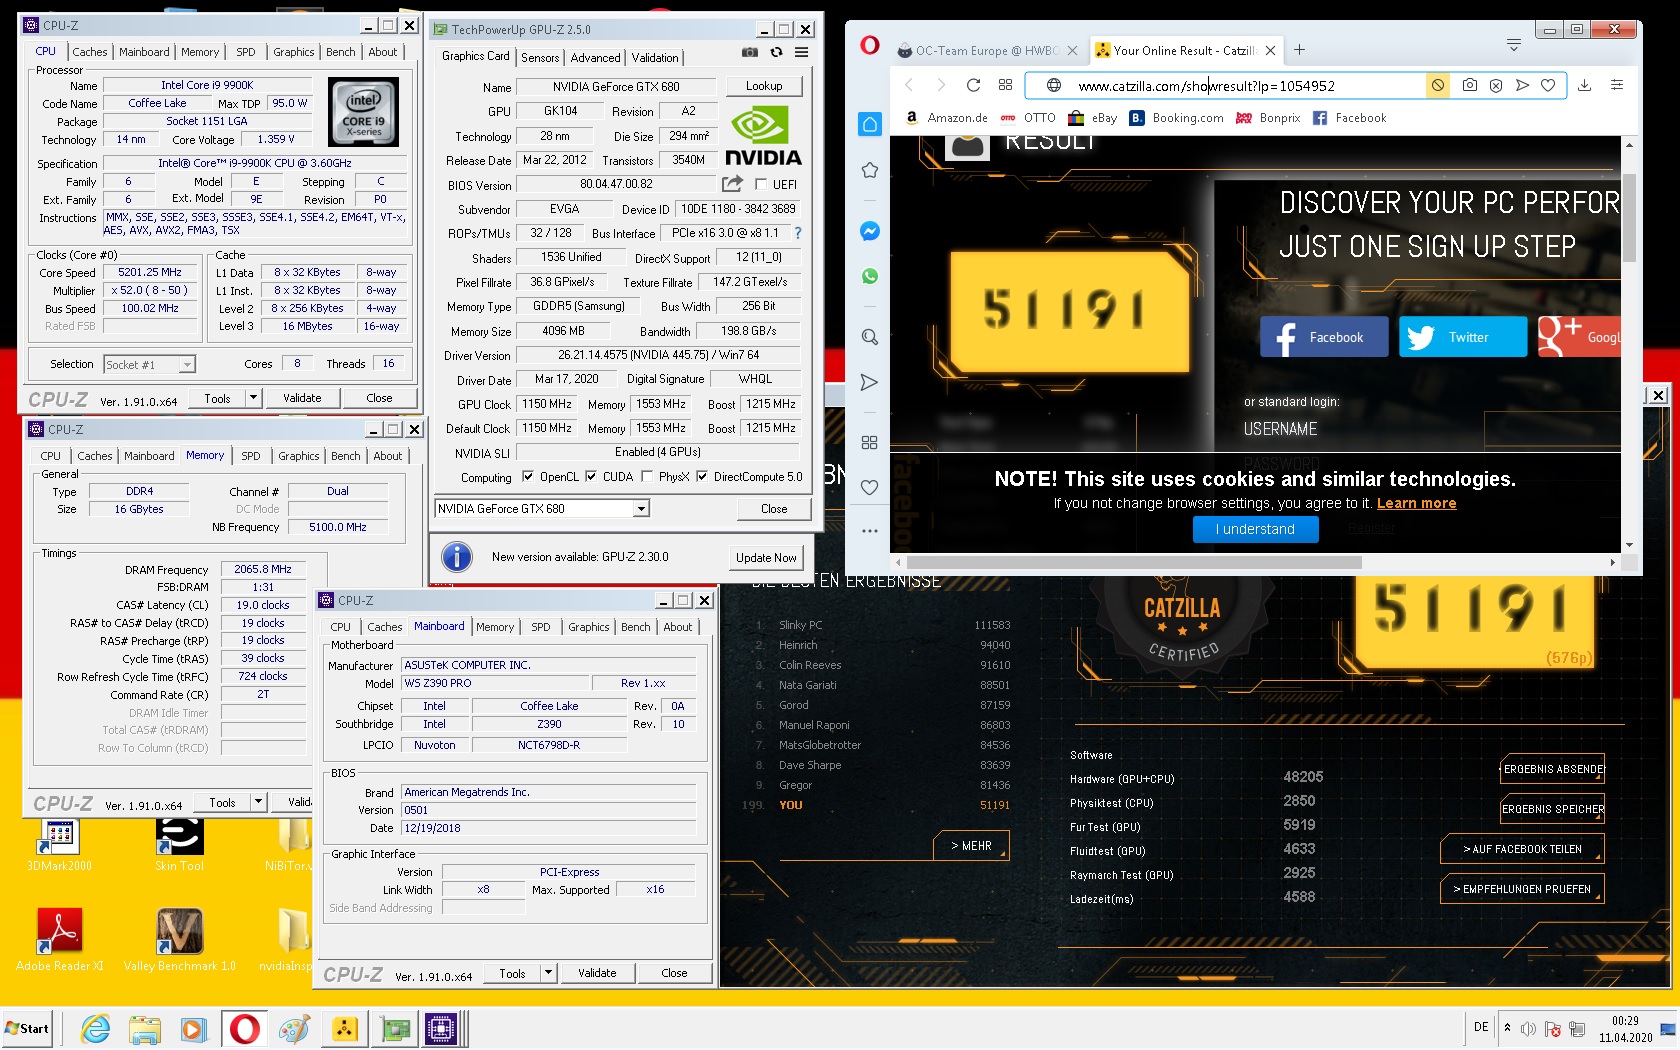Open Messenger in Opera sidebar
The height and width of the screenshot is (1050, 1680).
point(870,231)
